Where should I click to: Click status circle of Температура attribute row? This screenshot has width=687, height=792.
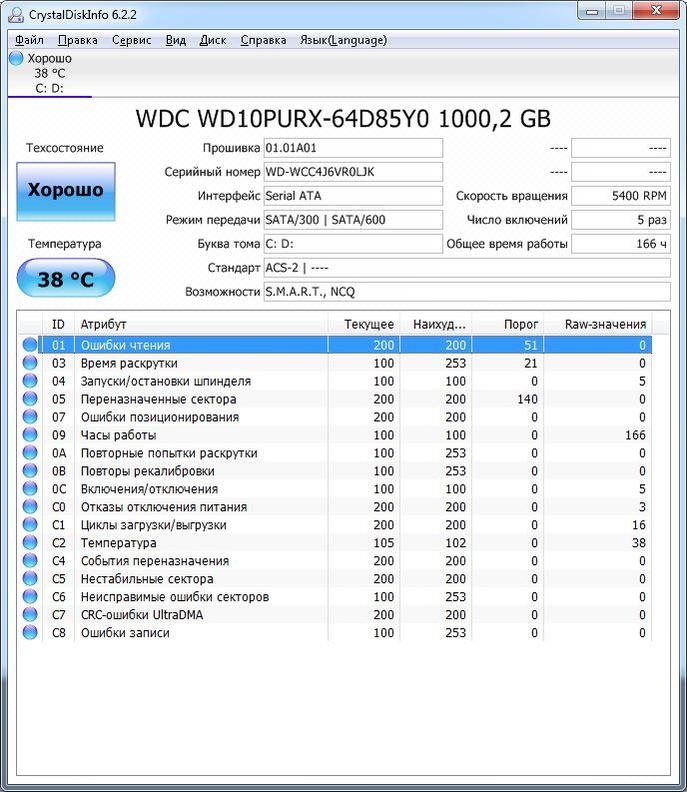coord(30,542)
